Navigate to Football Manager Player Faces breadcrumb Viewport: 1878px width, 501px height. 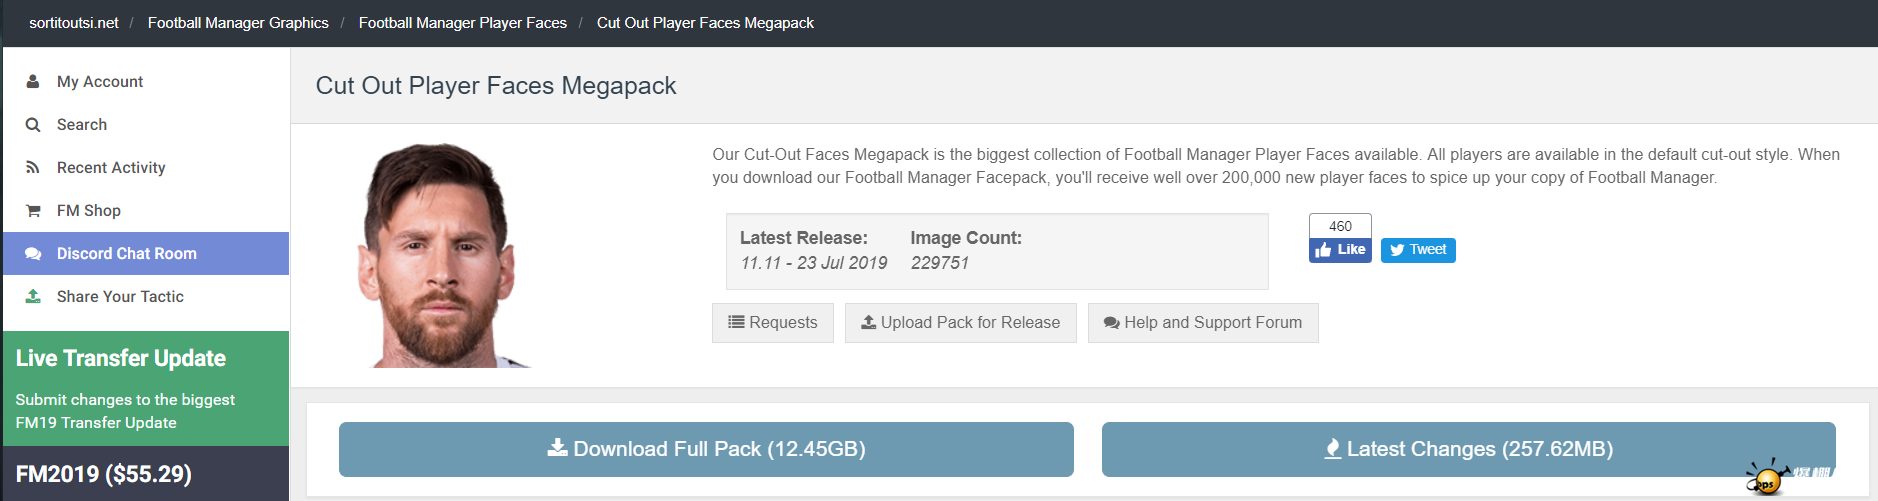tap(463, 23)
